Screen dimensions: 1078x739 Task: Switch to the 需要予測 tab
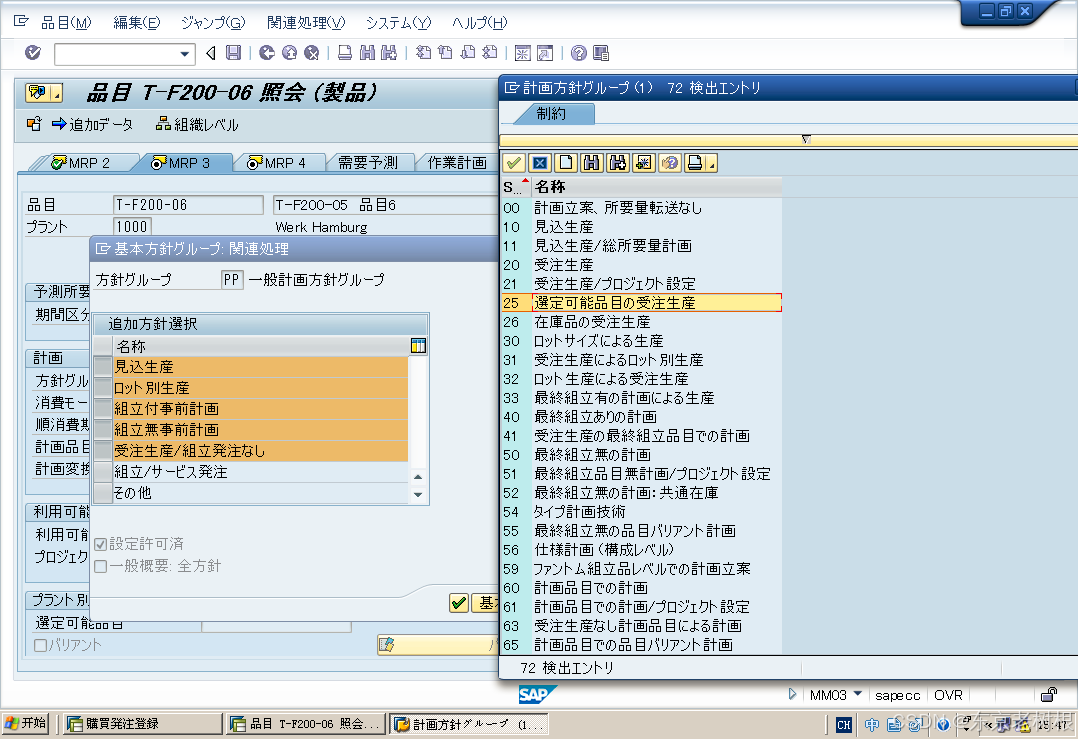pyautogui.click(x=368, y=163)
